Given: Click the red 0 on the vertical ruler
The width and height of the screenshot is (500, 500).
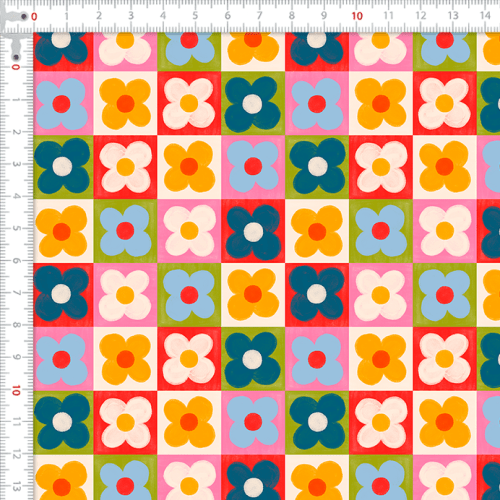Looking at the screenshot, I should [x=16, y=67].
